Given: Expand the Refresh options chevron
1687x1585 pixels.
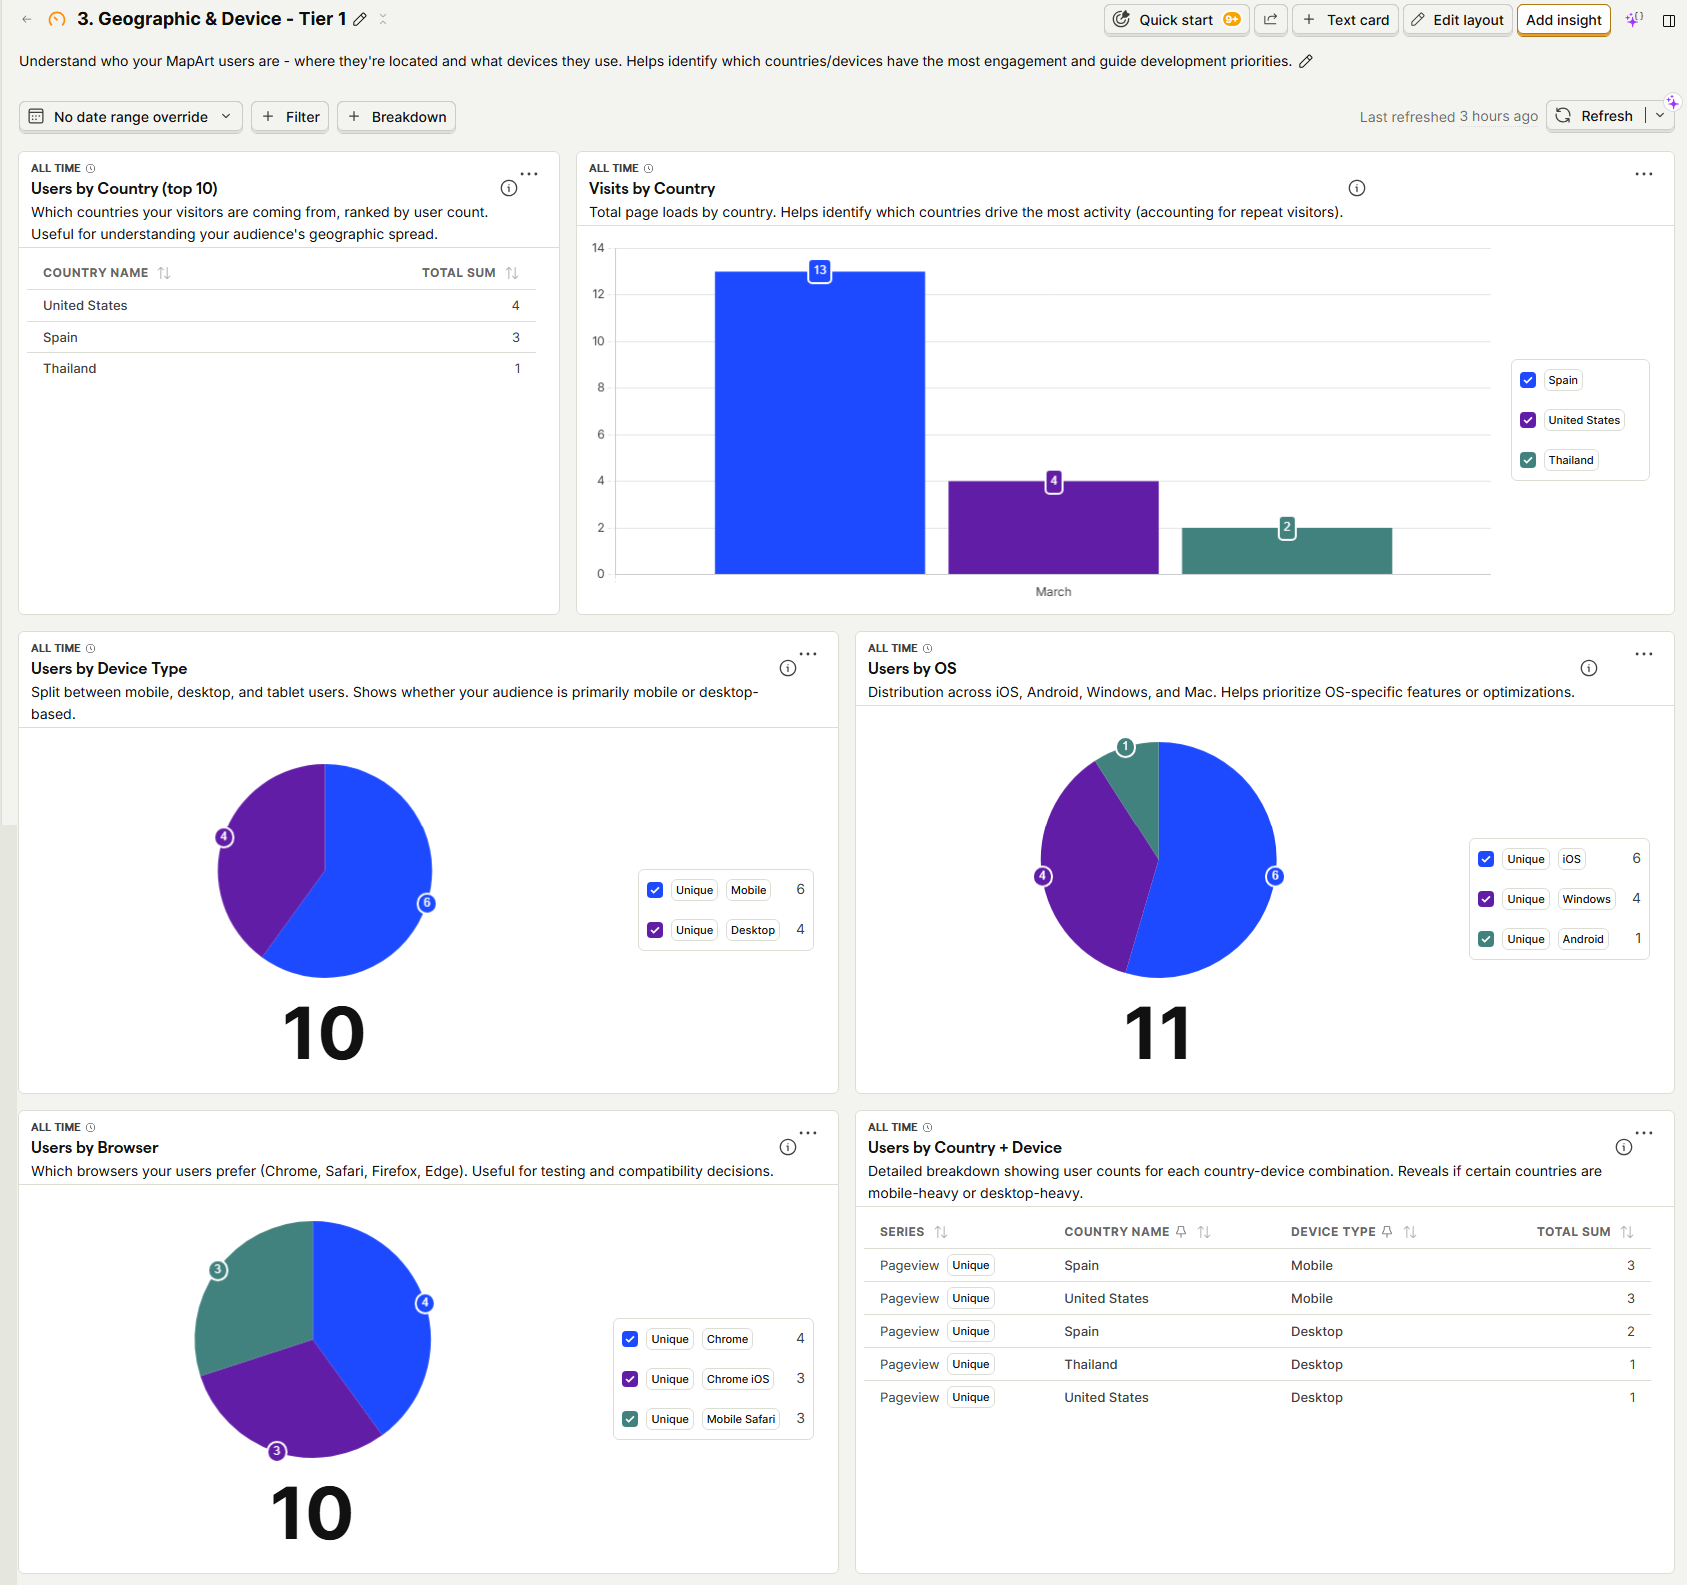Looking at the screenshot, I should point(1659,116).
